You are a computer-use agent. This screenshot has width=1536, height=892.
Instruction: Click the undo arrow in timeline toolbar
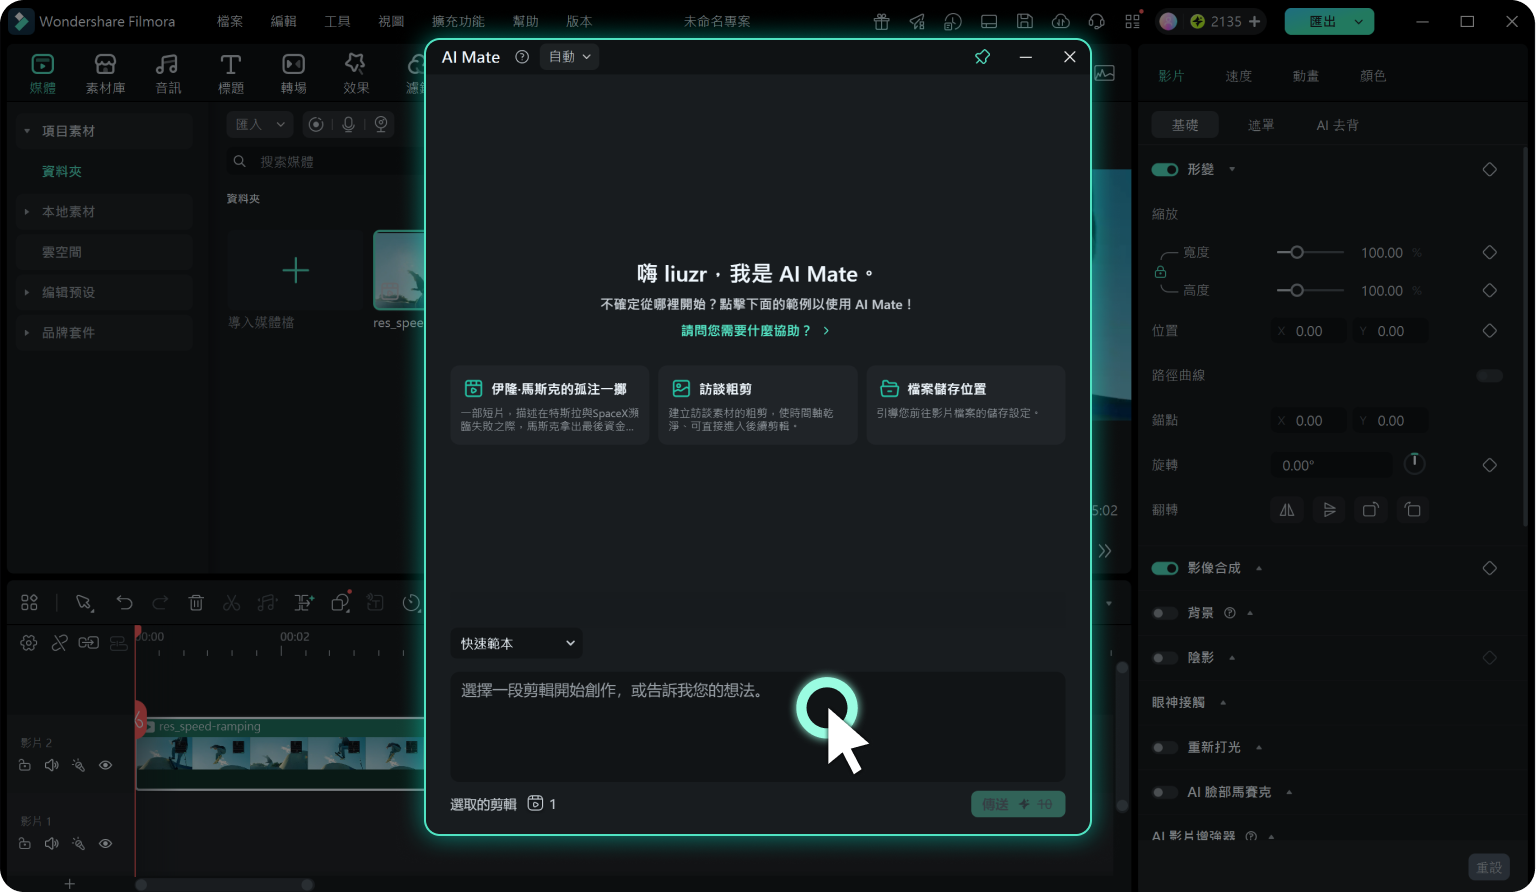124,602
